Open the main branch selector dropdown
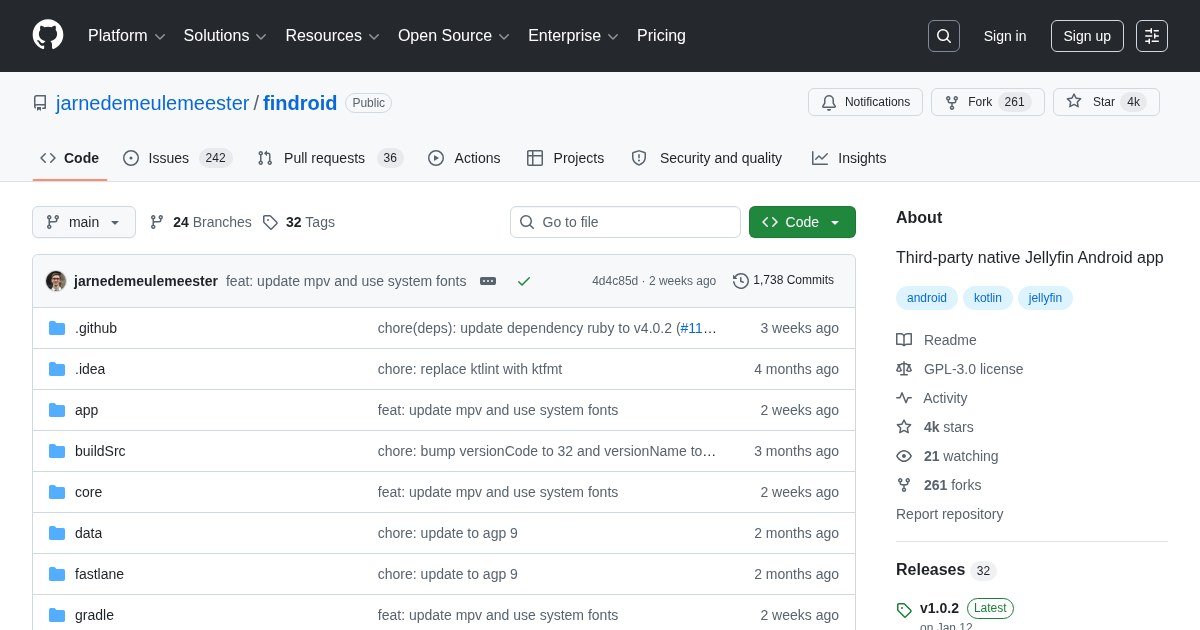Screen dimensions: 1200x630 click(x=84, y=222)
